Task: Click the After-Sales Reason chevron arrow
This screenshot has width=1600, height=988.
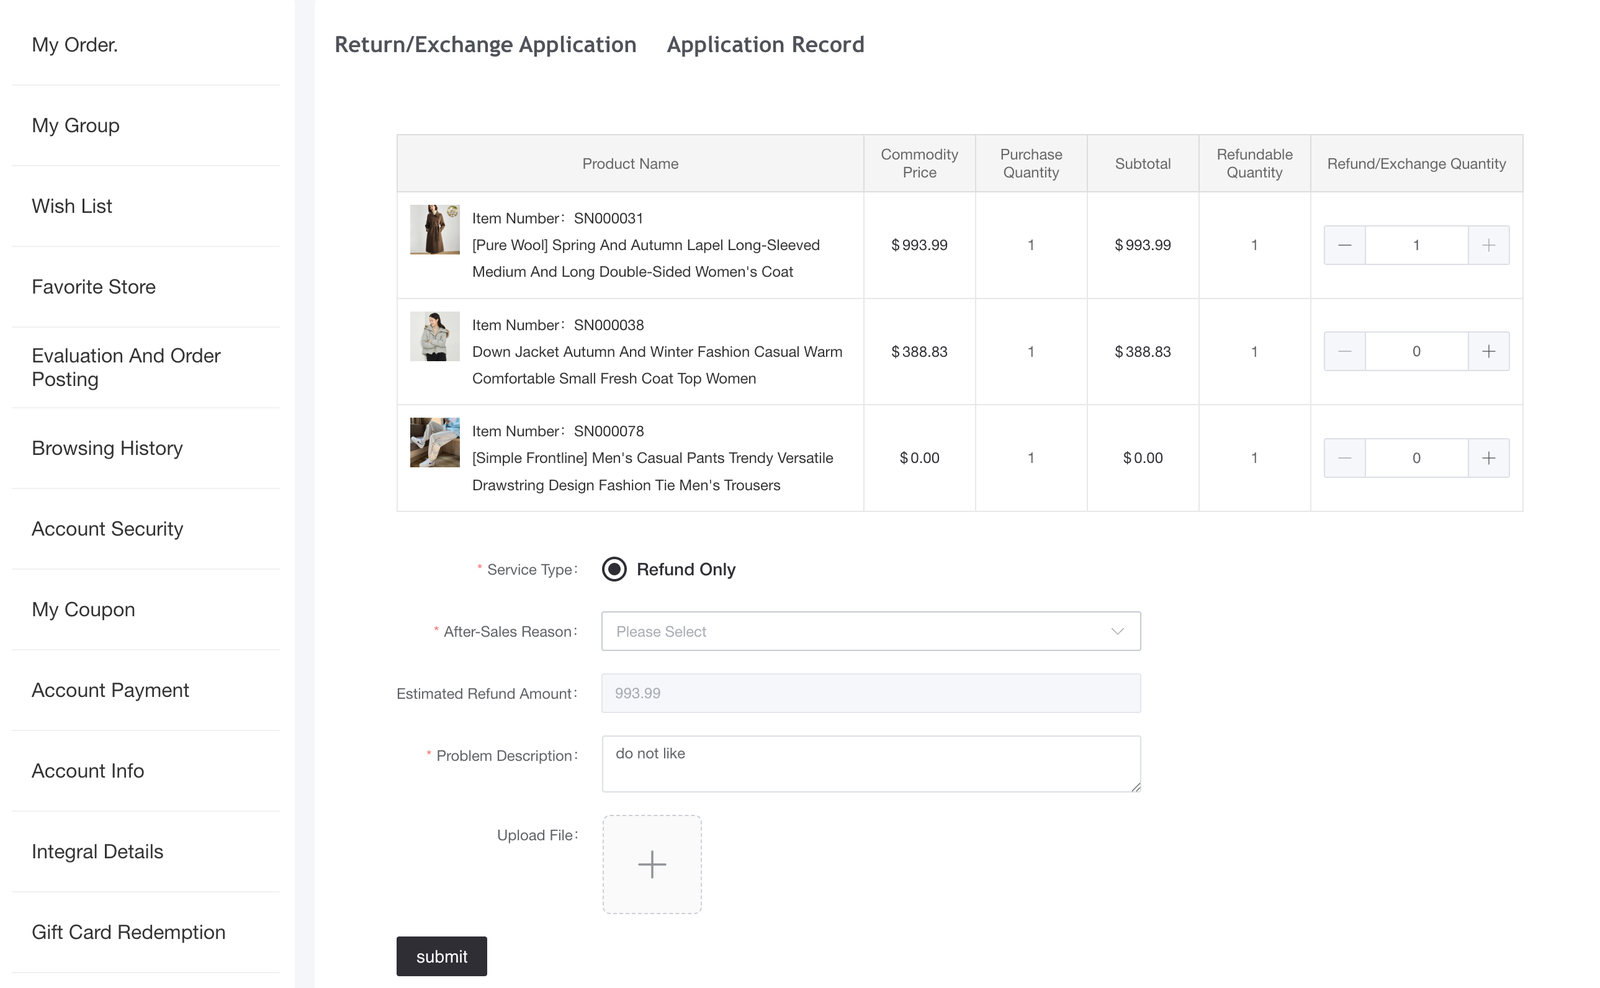Action: (1117, 631)
